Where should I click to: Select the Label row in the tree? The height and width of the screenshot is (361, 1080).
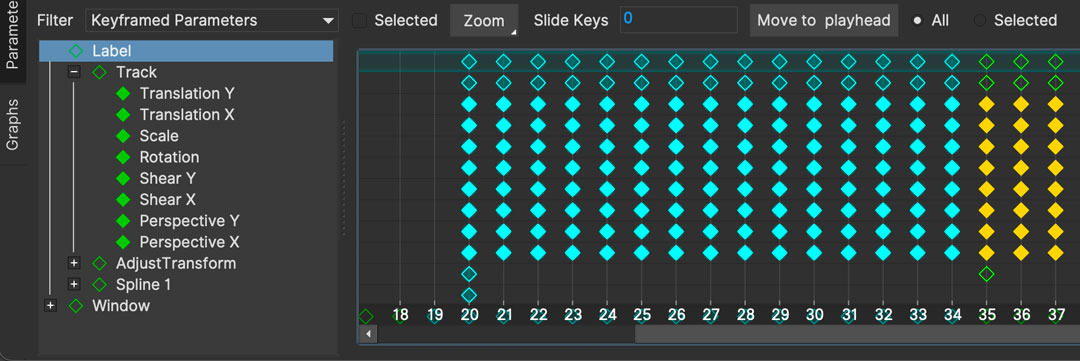point(186,51)
